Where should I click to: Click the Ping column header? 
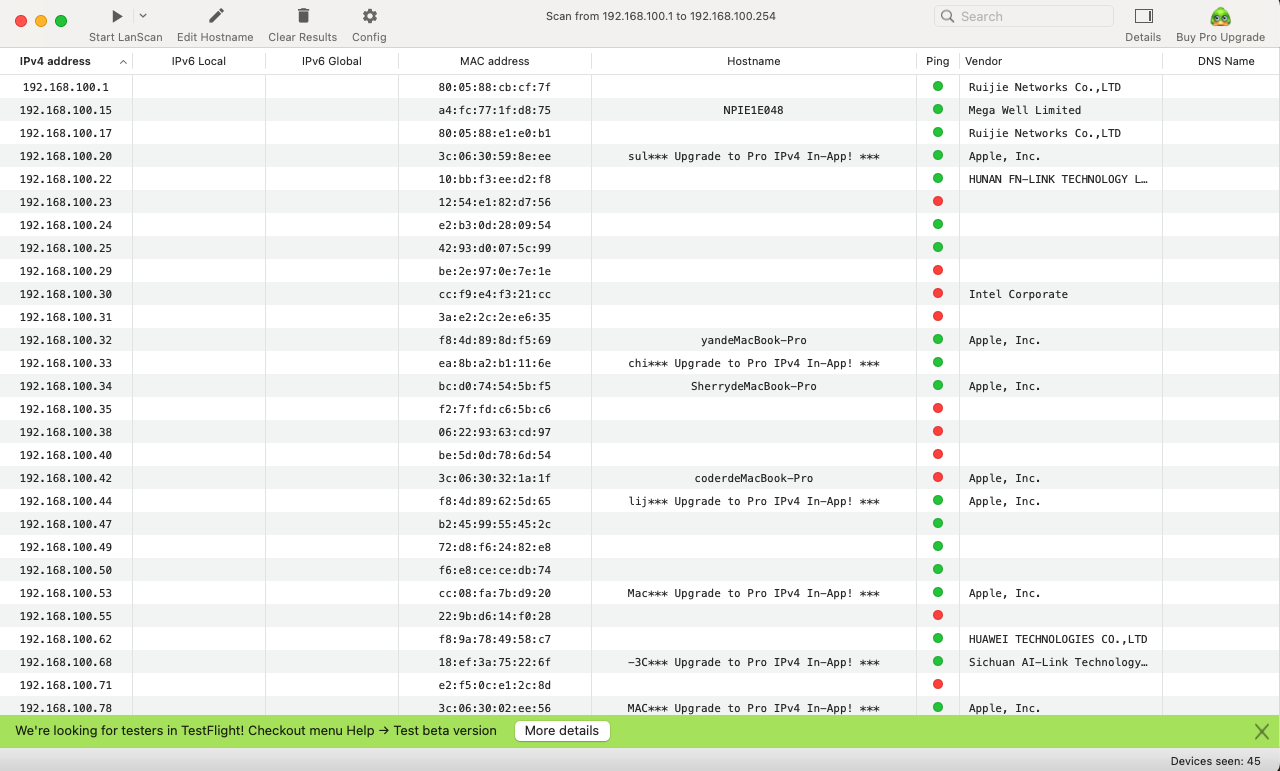(x=937, y=61)
